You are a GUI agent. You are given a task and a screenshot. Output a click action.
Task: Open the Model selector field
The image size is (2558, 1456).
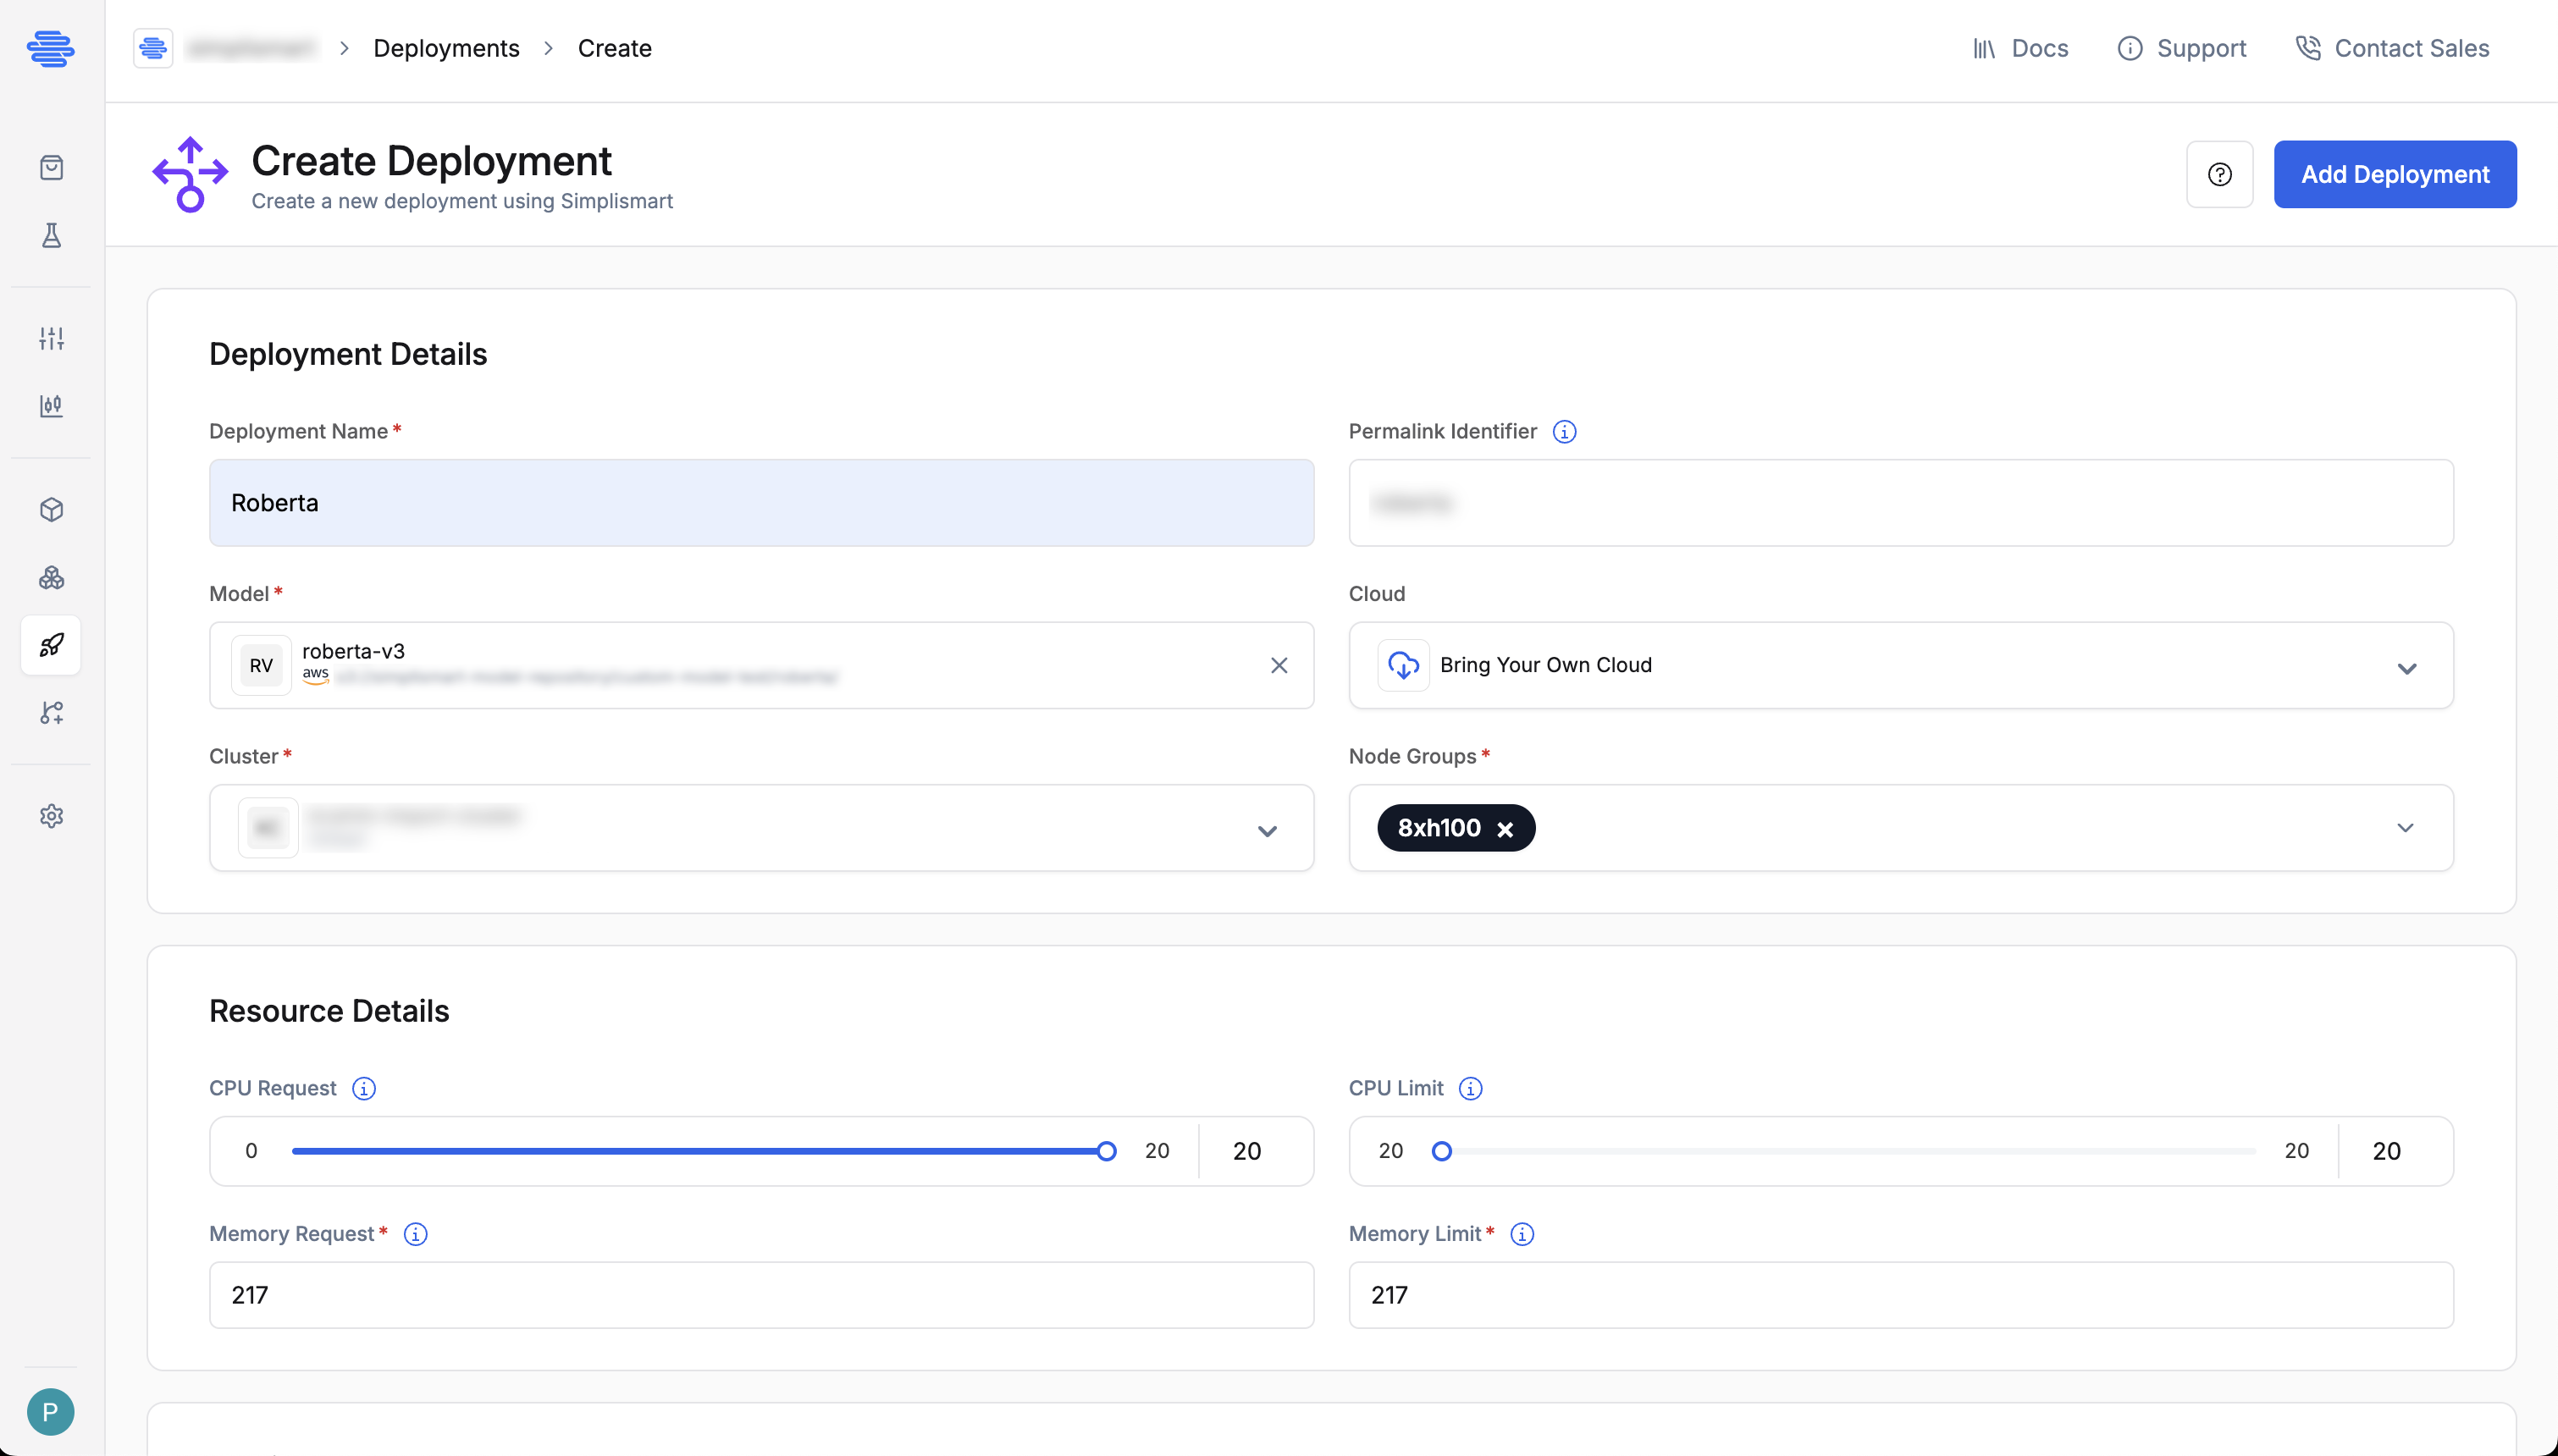(x=761, y=665)
